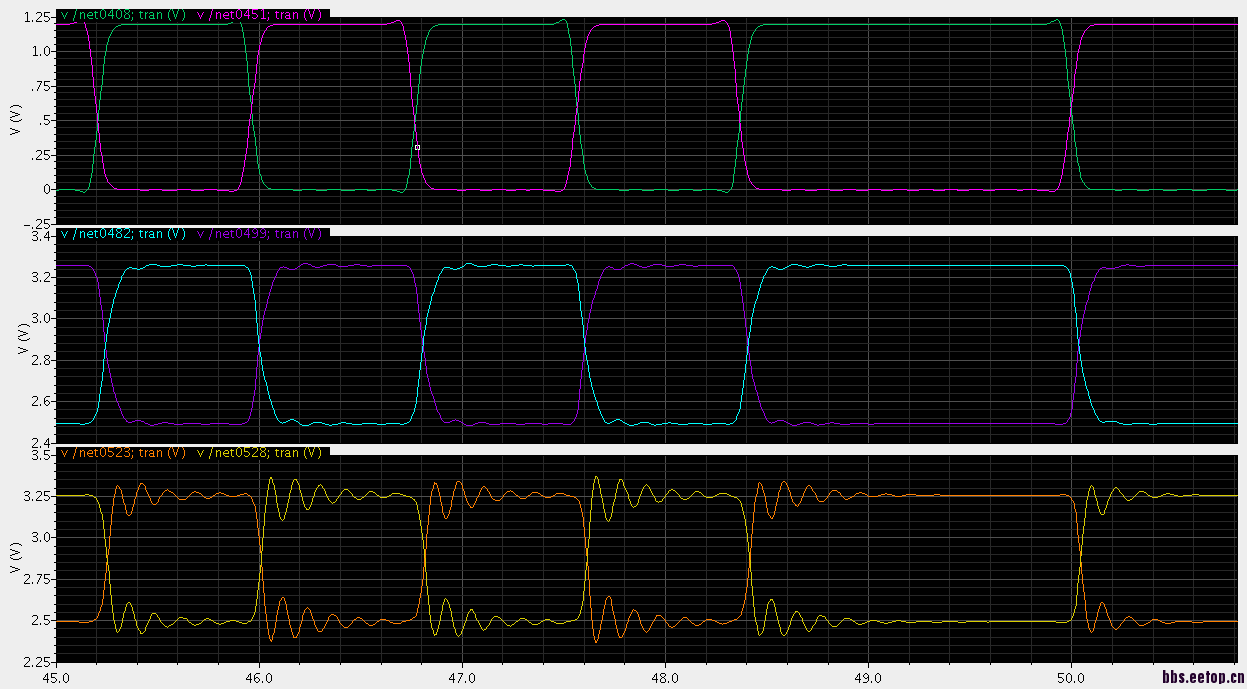Click the 2.75 voltage axis label
1247x689 pixels.
tap(38, 579)
